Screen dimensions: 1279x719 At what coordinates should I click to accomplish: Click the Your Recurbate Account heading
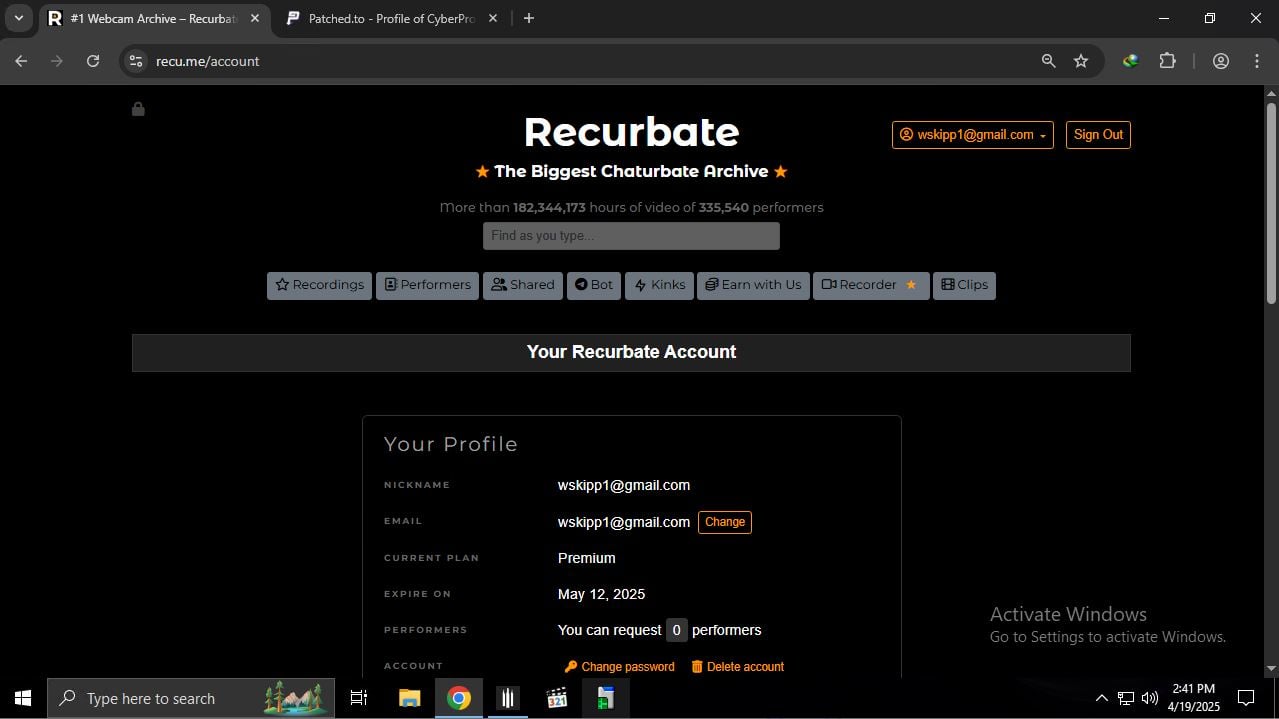point(631,352)
